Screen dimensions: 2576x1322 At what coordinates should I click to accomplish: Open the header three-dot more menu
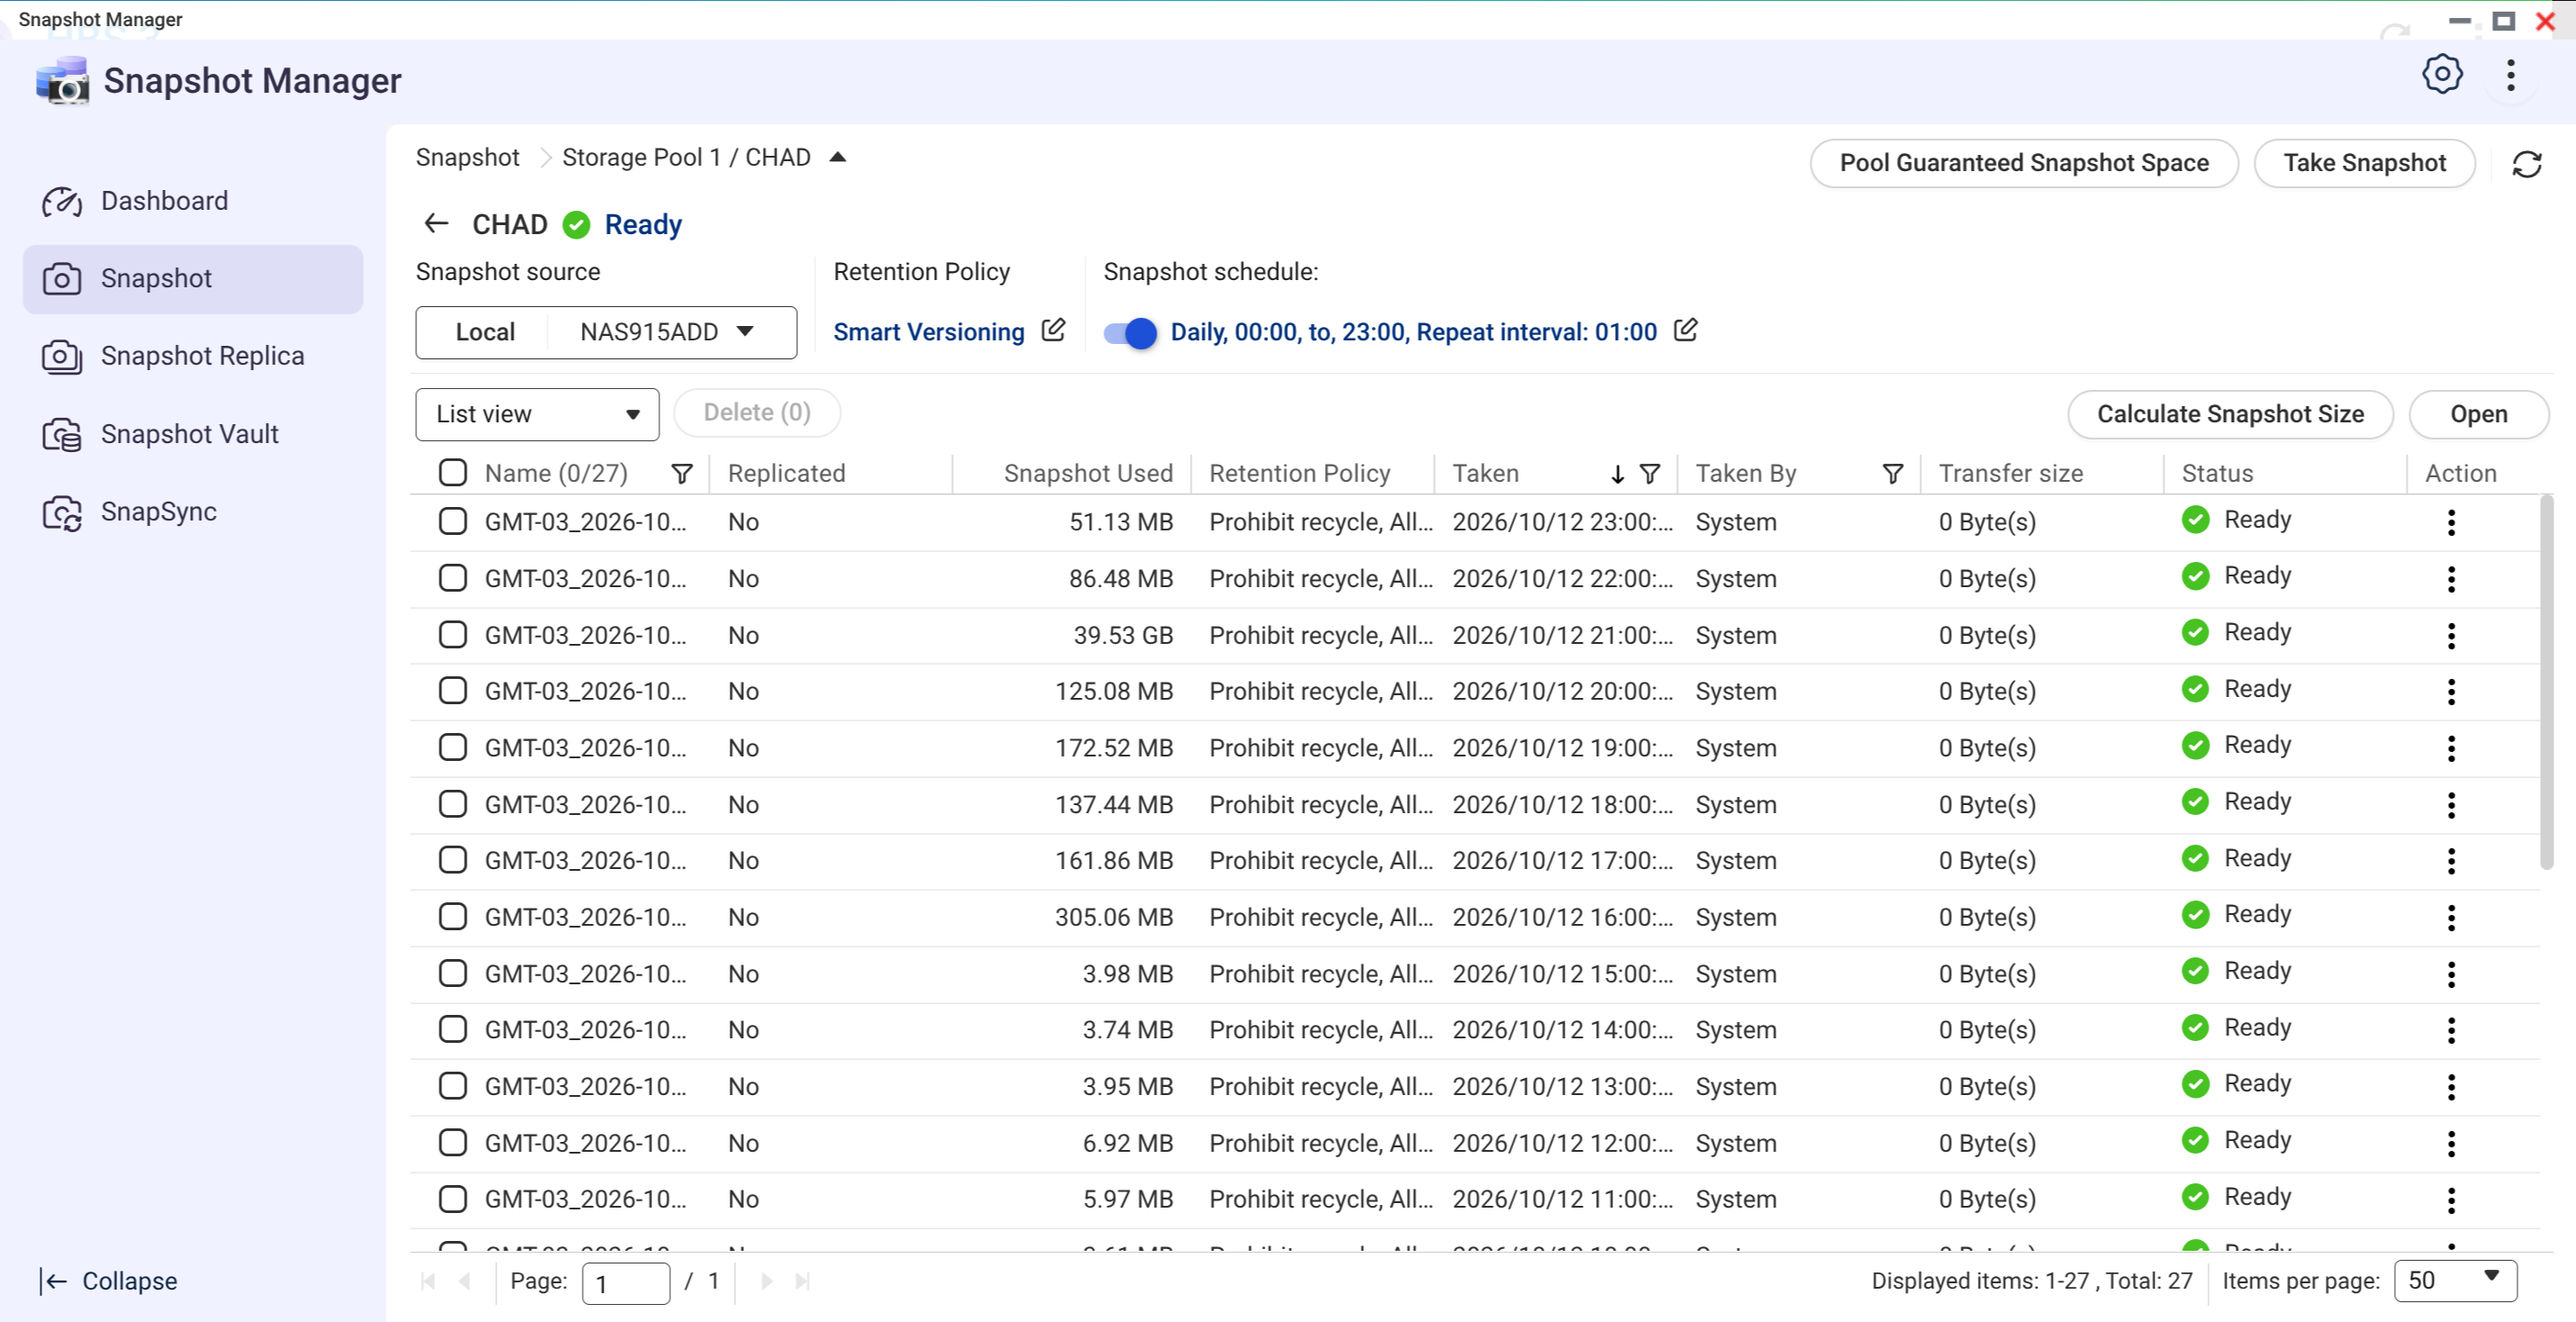click(x=2510, y=75)
